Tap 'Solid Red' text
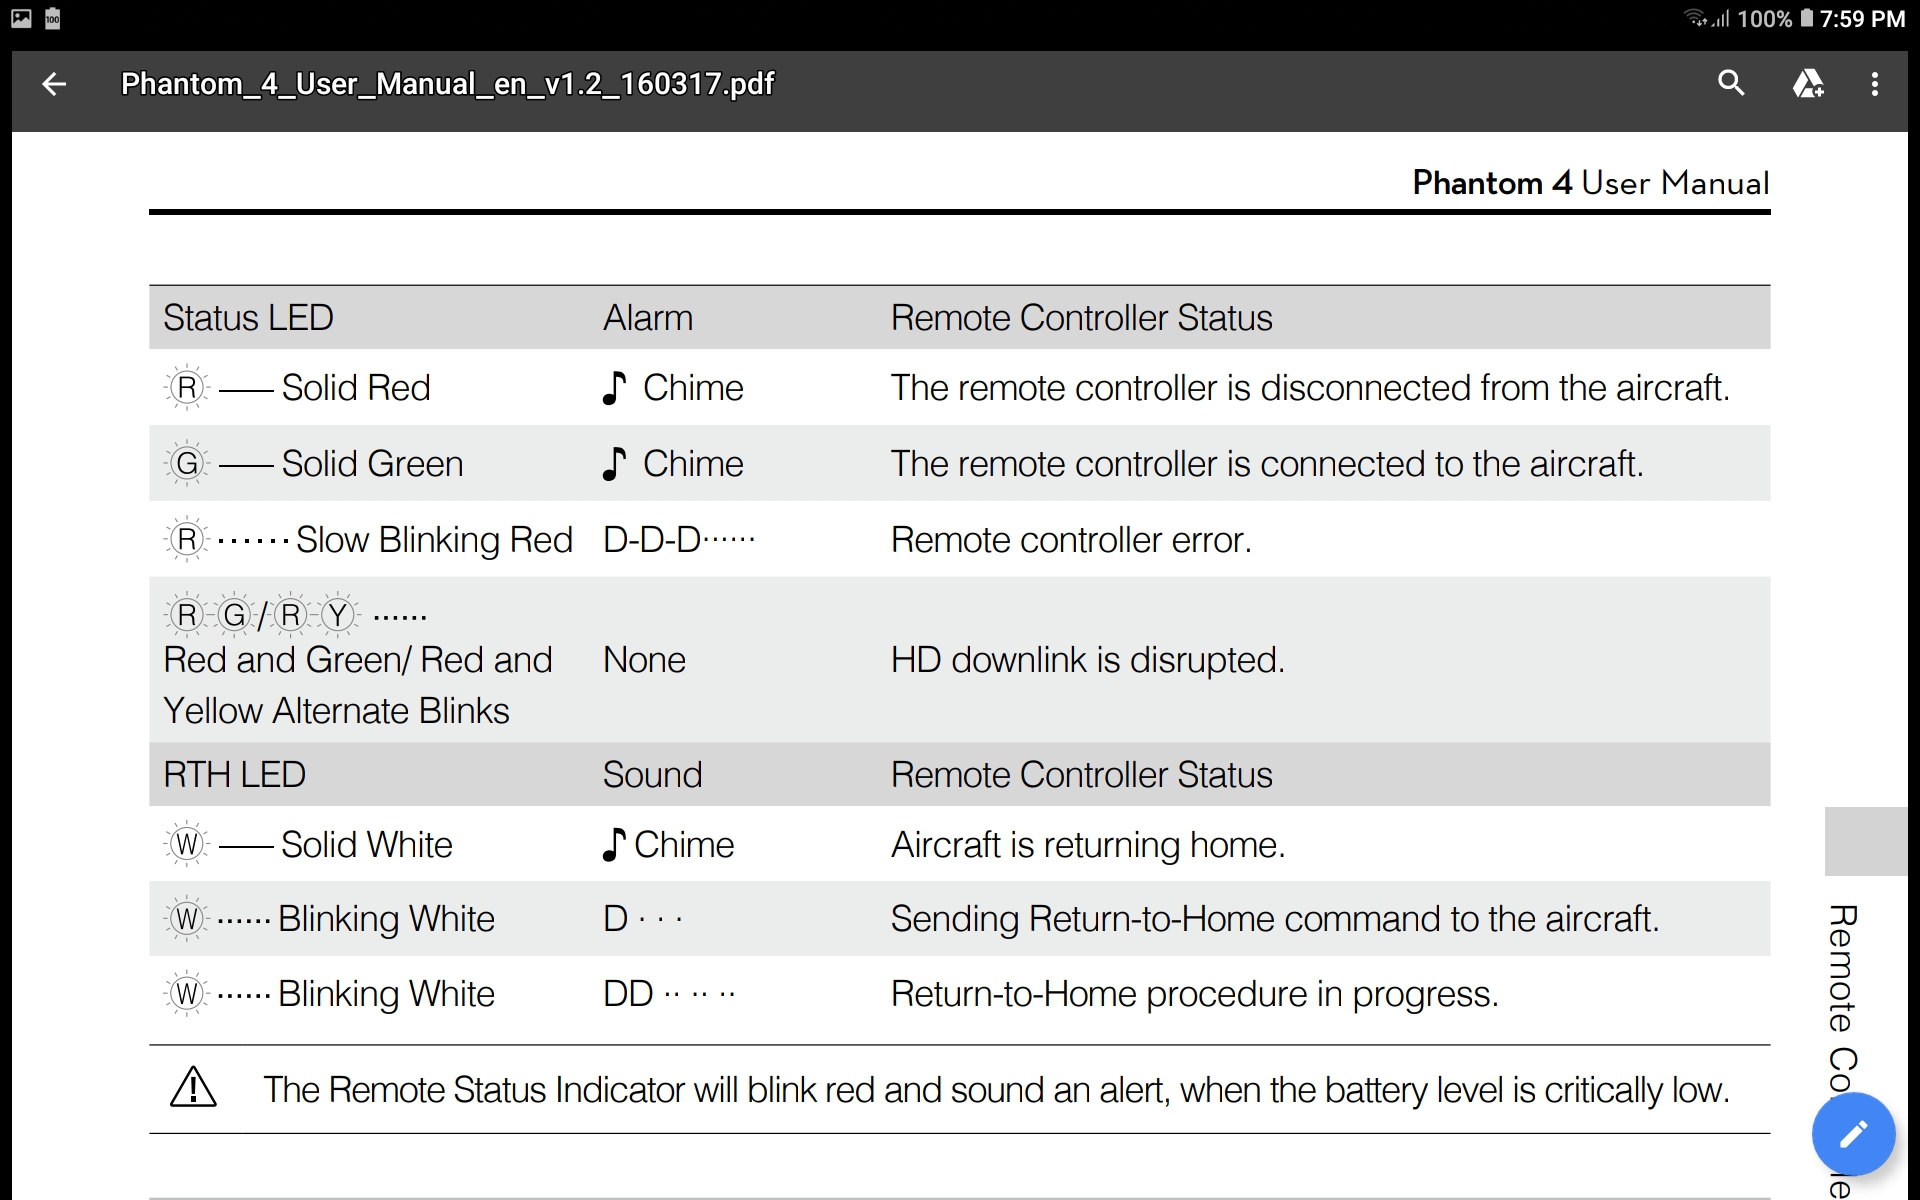 pyautogui.click(x=355, y=387)
